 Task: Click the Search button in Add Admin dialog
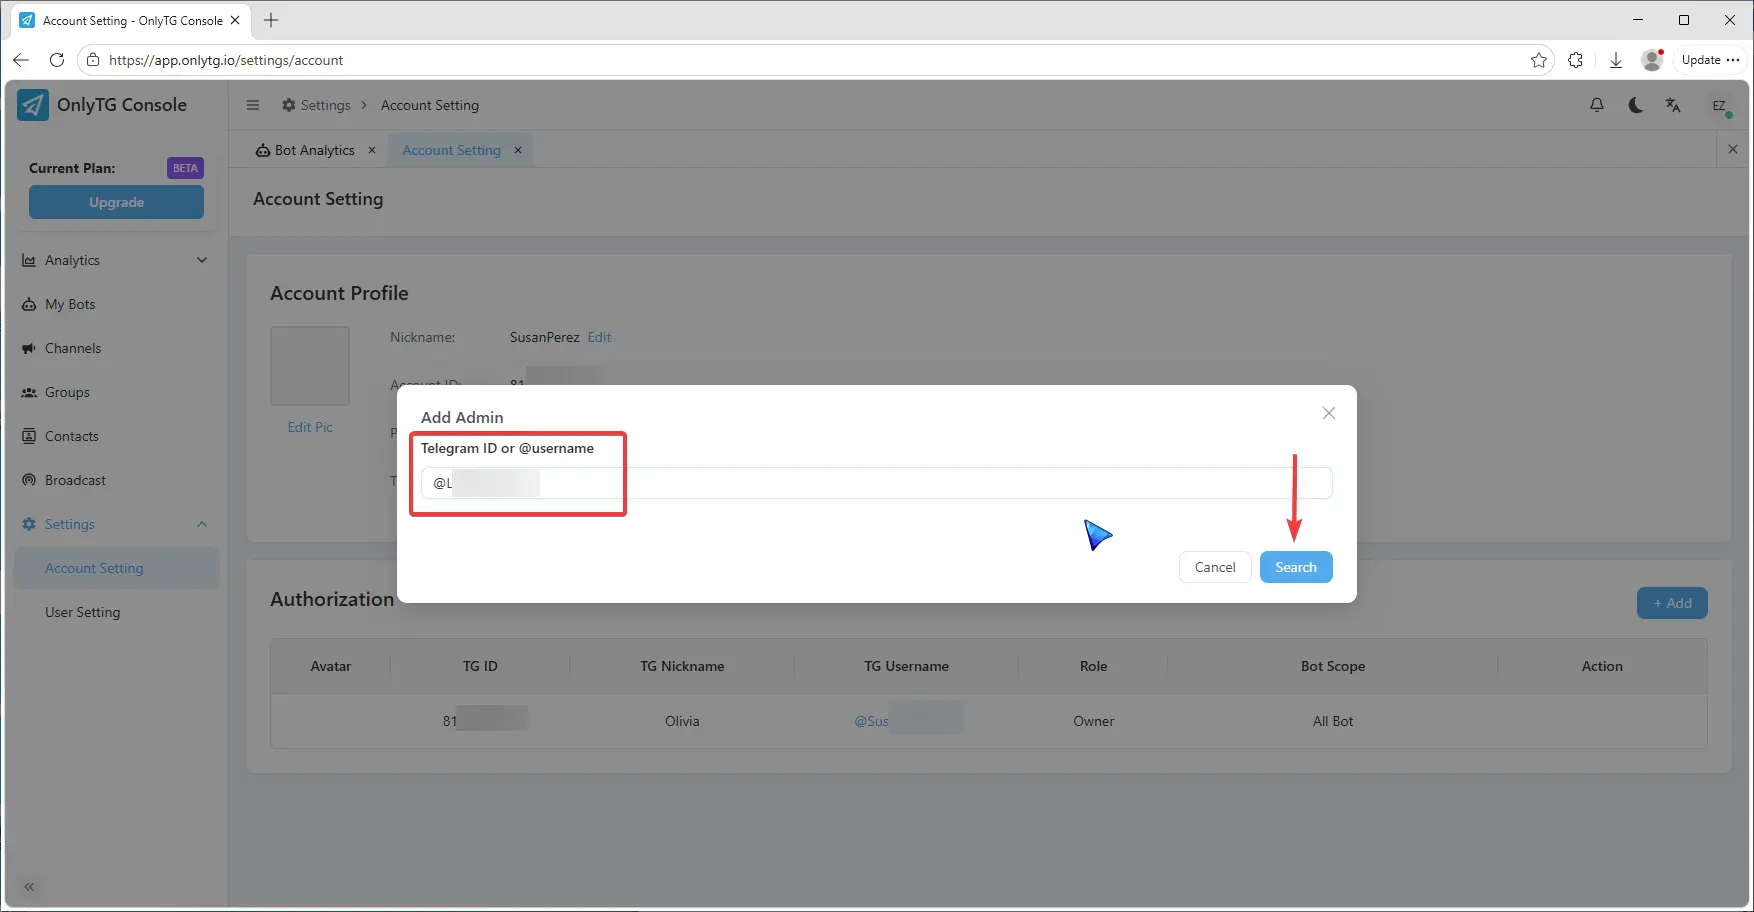point(1295,567)
